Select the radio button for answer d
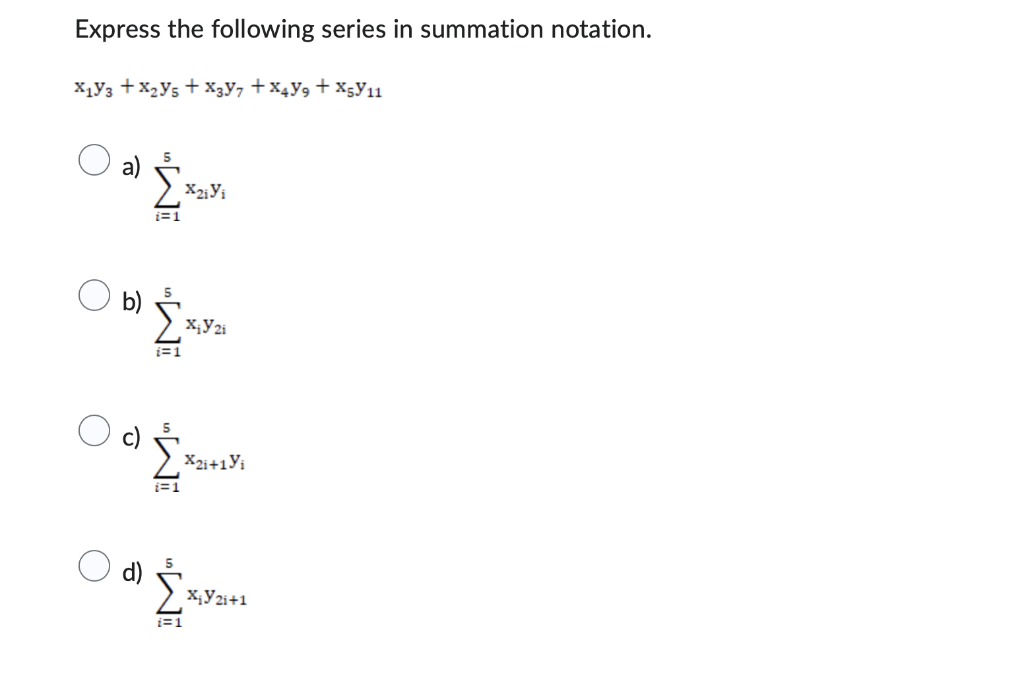This screenshot has height=680, width=1024. pyautogui.click(x=95, y=568)
